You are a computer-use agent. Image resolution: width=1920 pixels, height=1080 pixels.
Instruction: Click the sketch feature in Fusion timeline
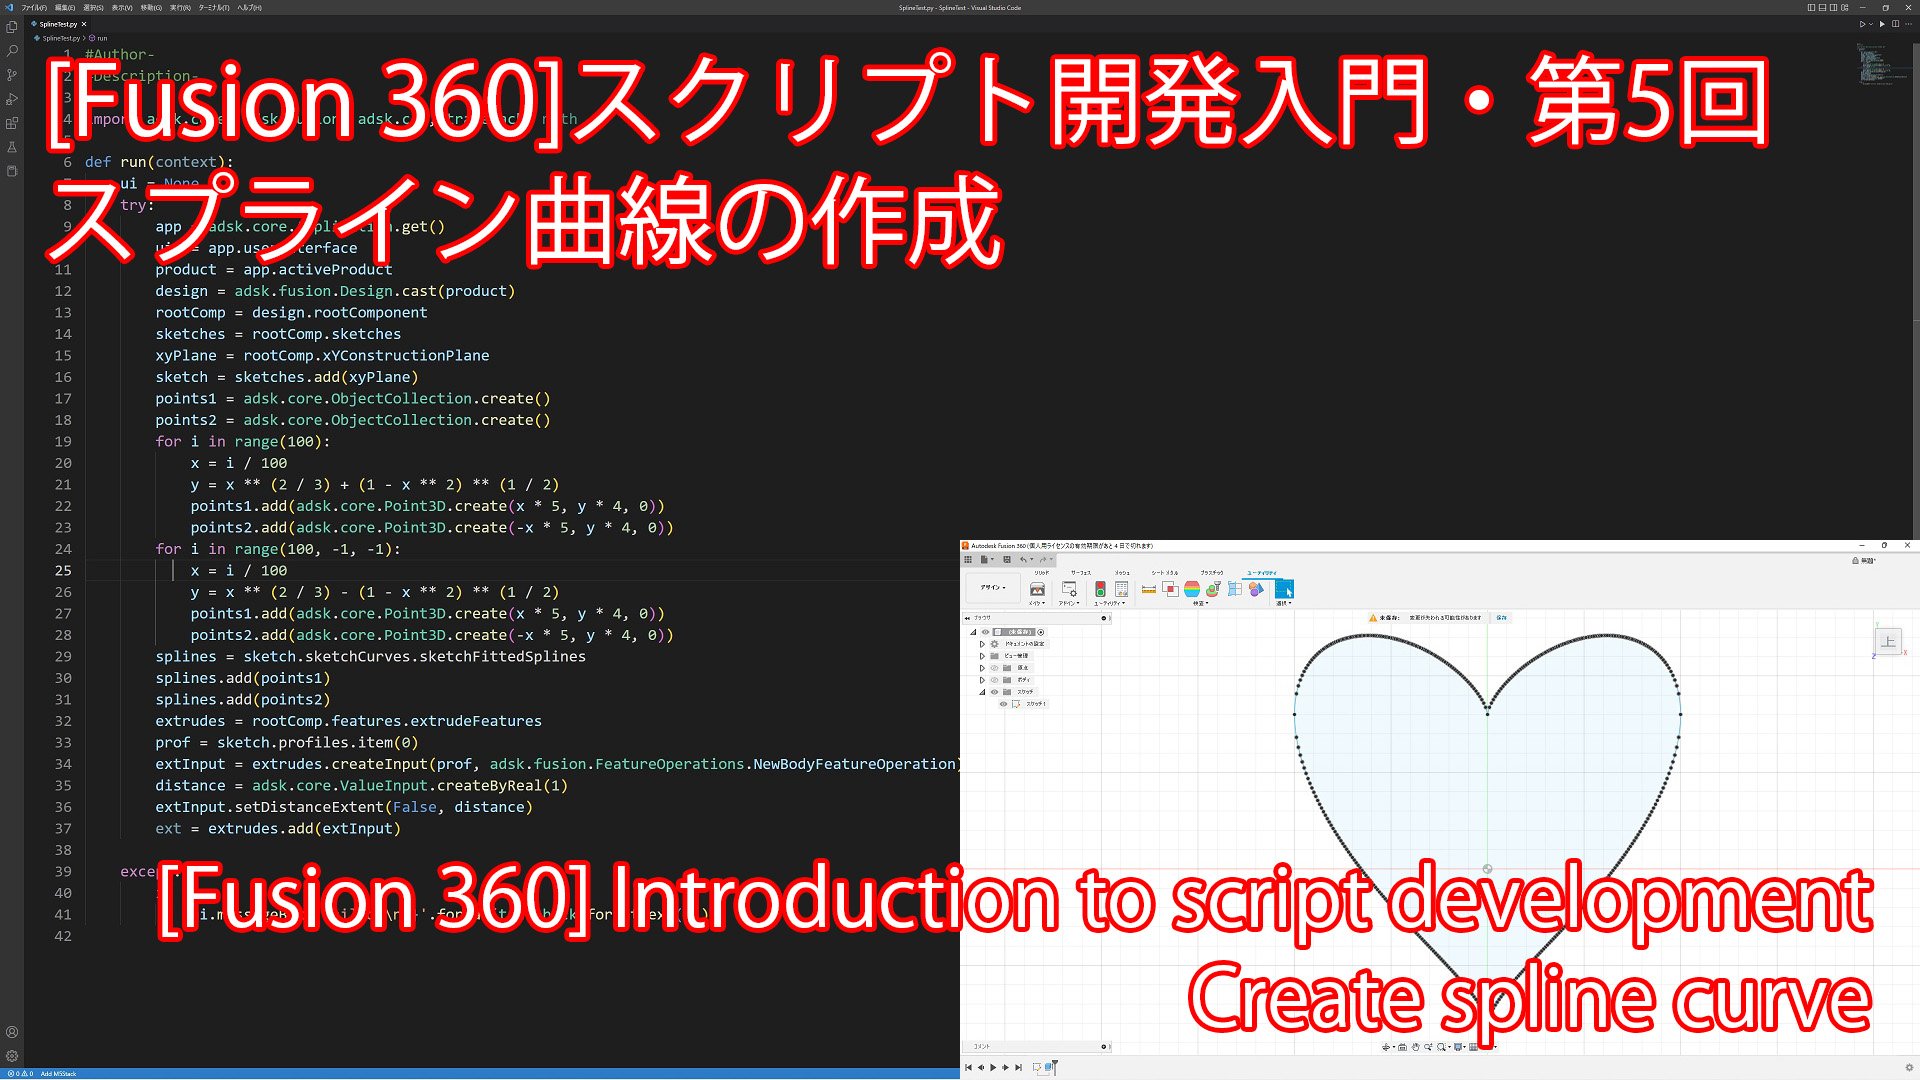click(x=1036, y=1067)
